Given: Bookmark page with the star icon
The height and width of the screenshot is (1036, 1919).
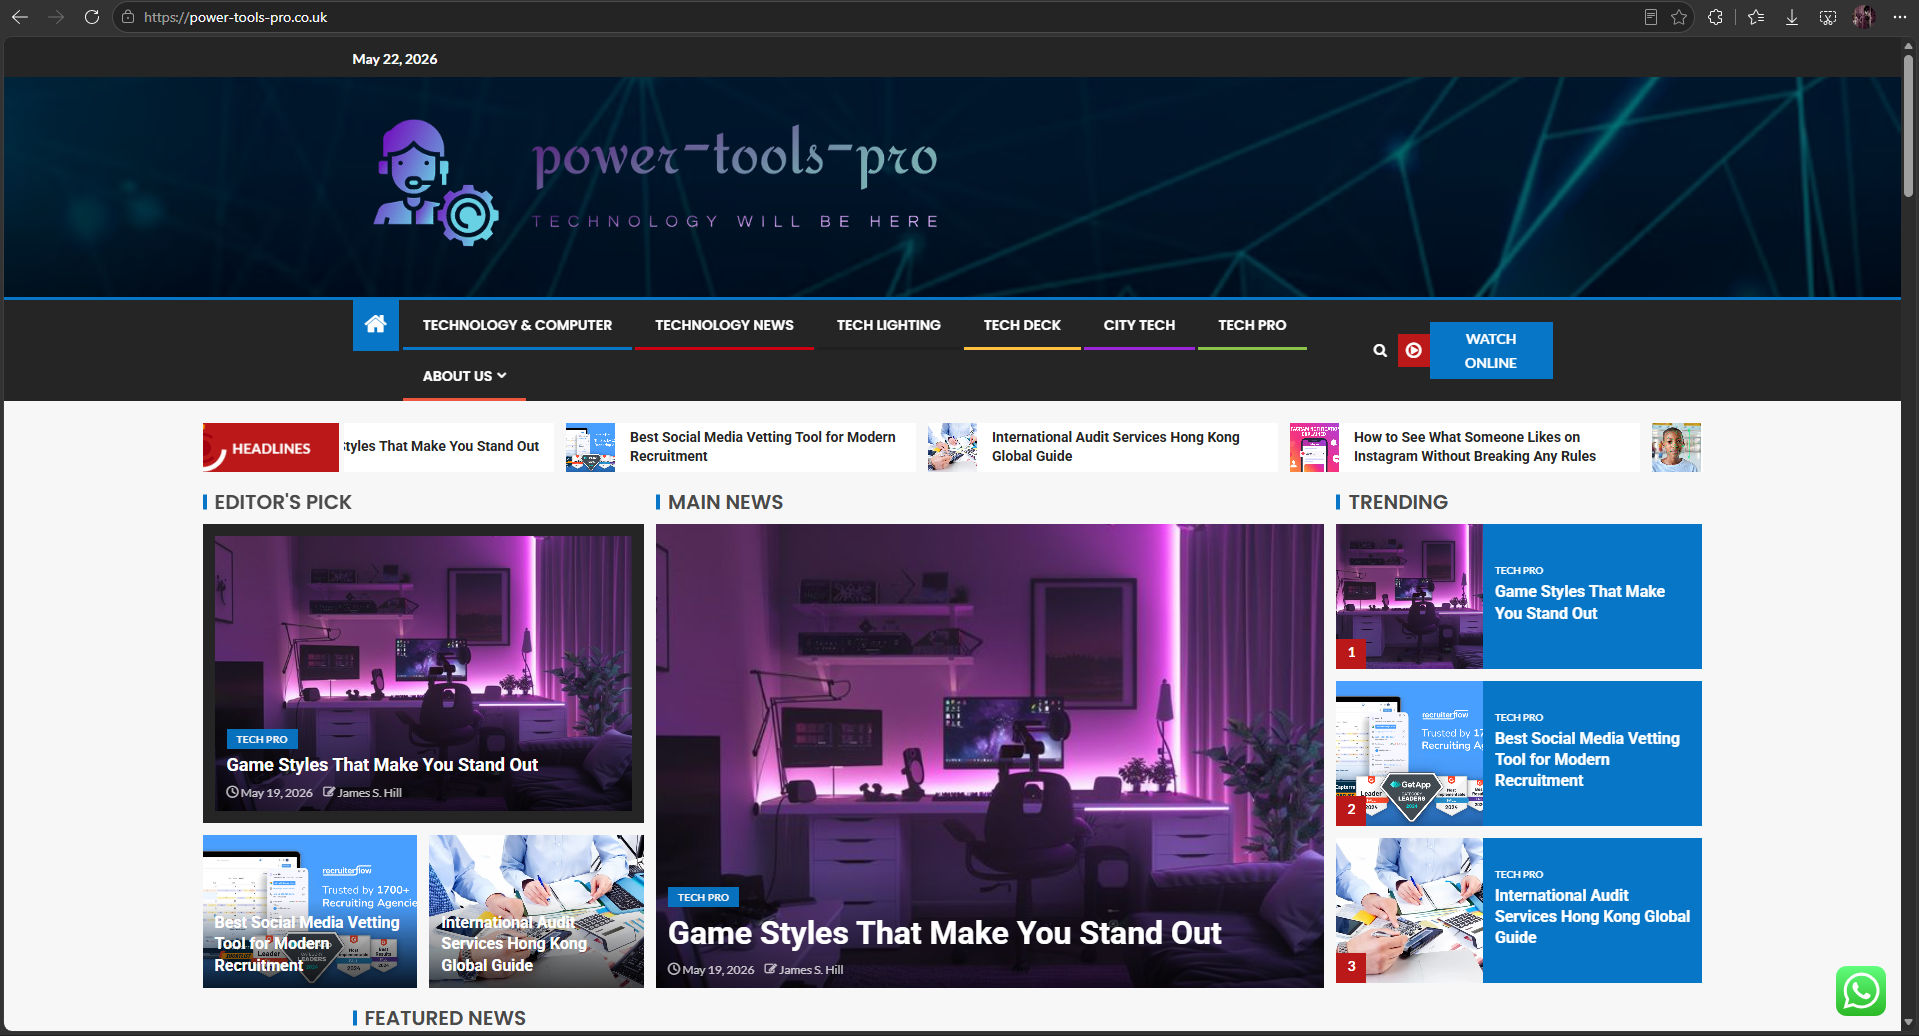Looking at the screenshot, I should pyautogui.click(x=1679, y=17).
